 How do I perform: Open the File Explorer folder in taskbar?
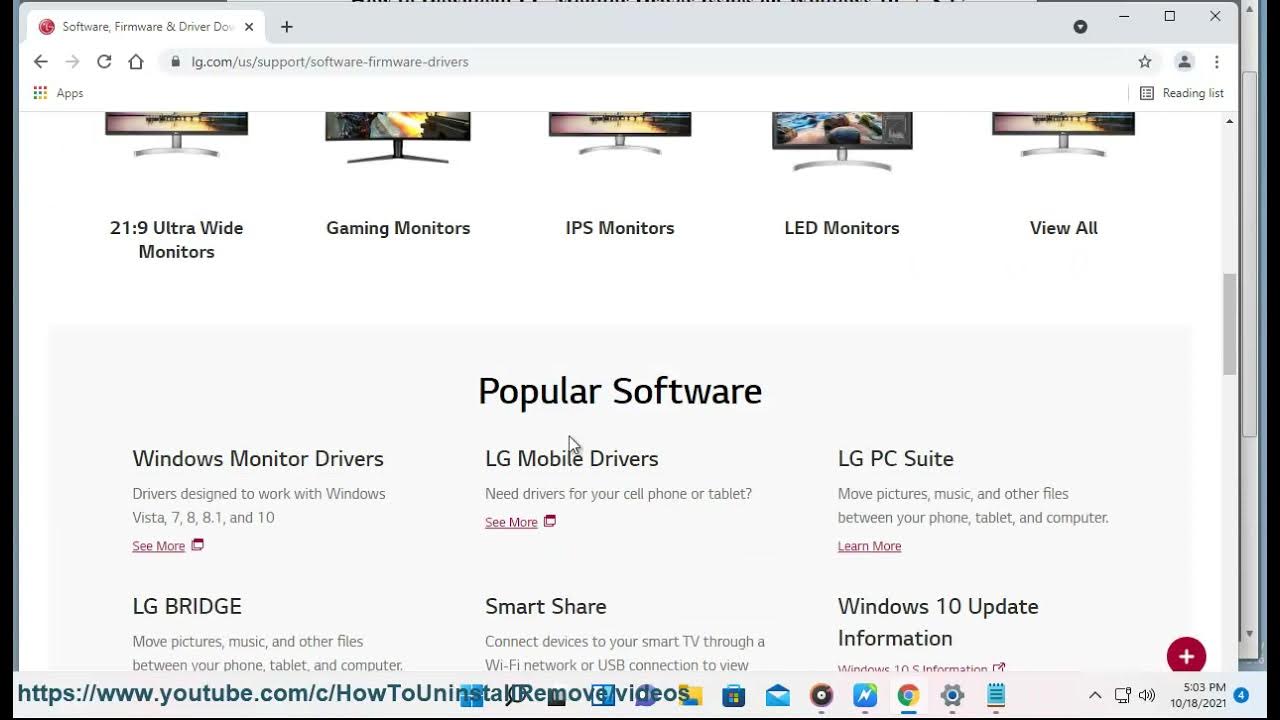click(x=692, y=695)
